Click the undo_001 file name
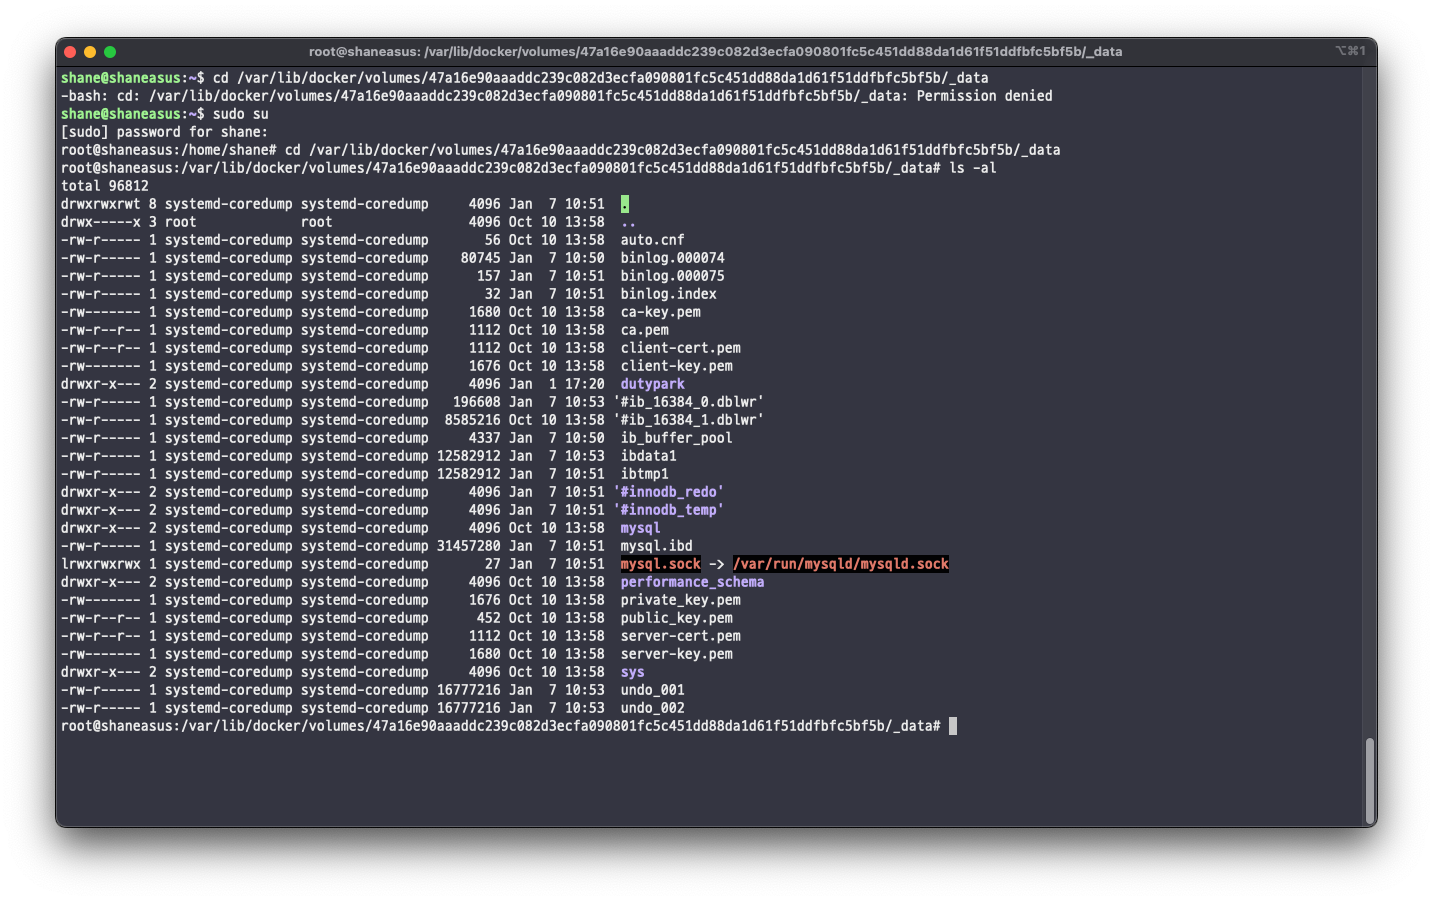Image resolution: width=1433 pixels, height=901 pixels. [x=653, y=690]
